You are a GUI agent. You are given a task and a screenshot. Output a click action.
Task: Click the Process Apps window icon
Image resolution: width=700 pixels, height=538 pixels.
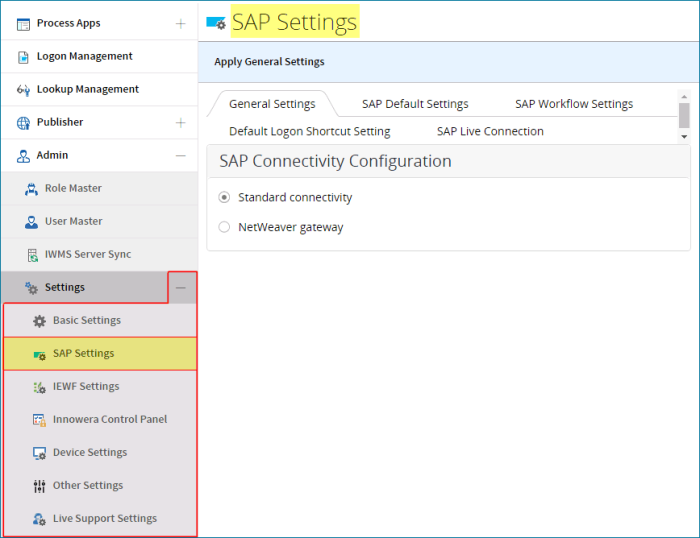click(x=23, y=24)
